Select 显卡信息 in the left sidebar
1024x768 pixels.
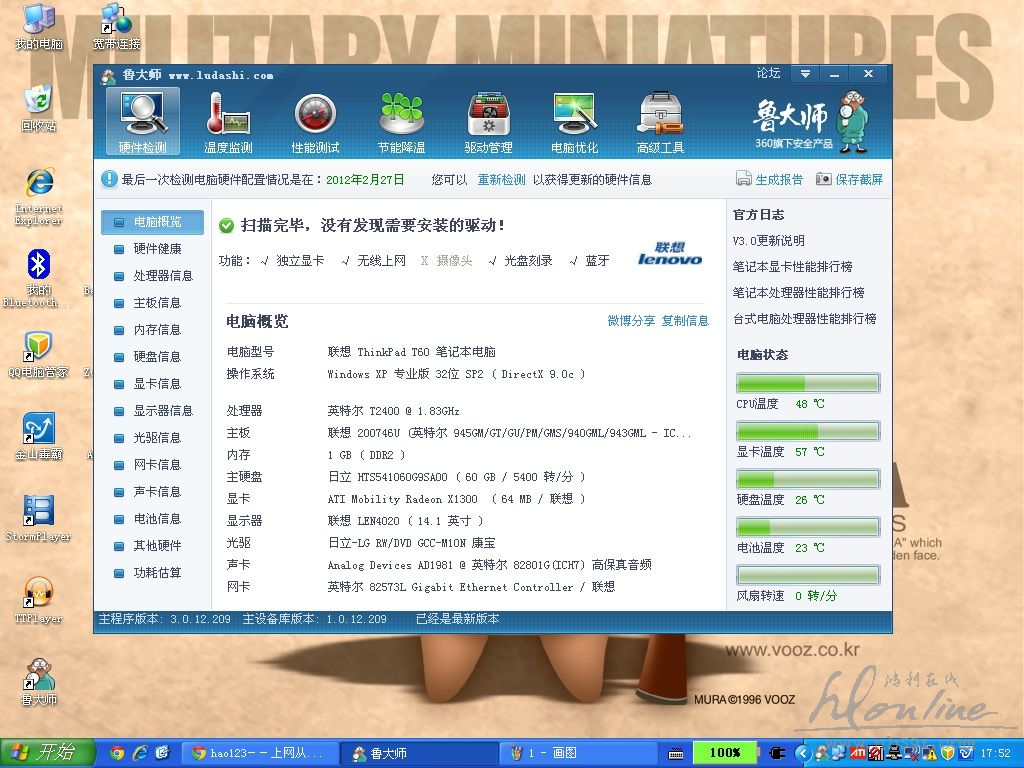click(x=157, y=384)
